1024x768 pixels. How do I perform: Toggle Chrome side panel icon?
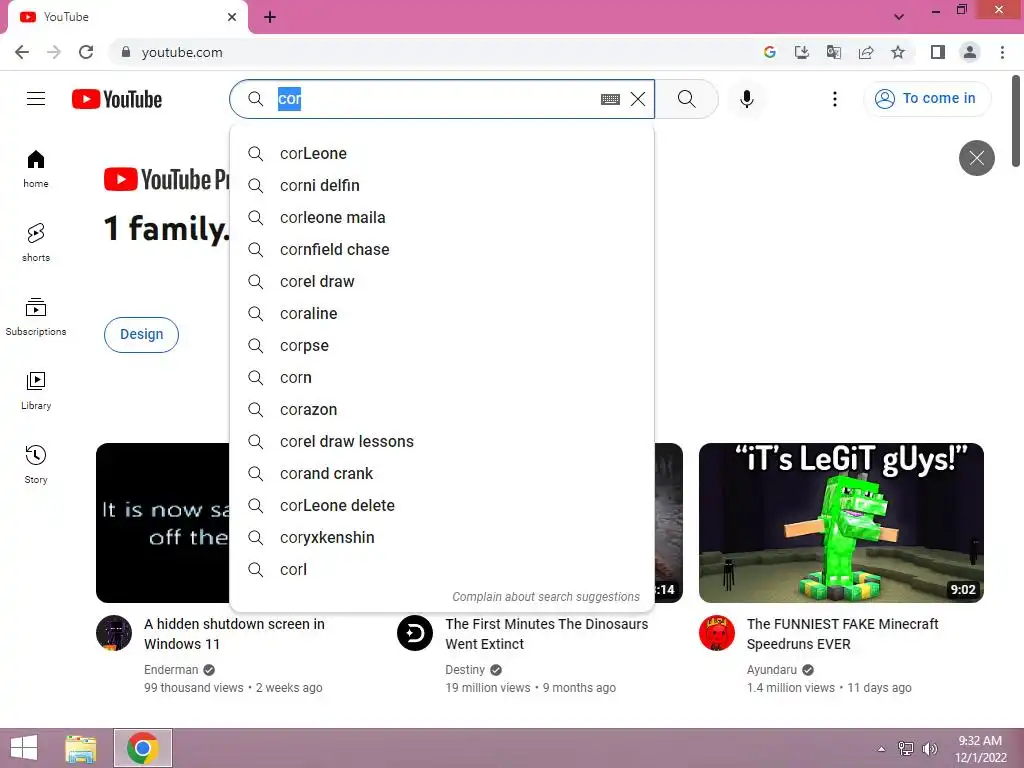tap(938, 52)
